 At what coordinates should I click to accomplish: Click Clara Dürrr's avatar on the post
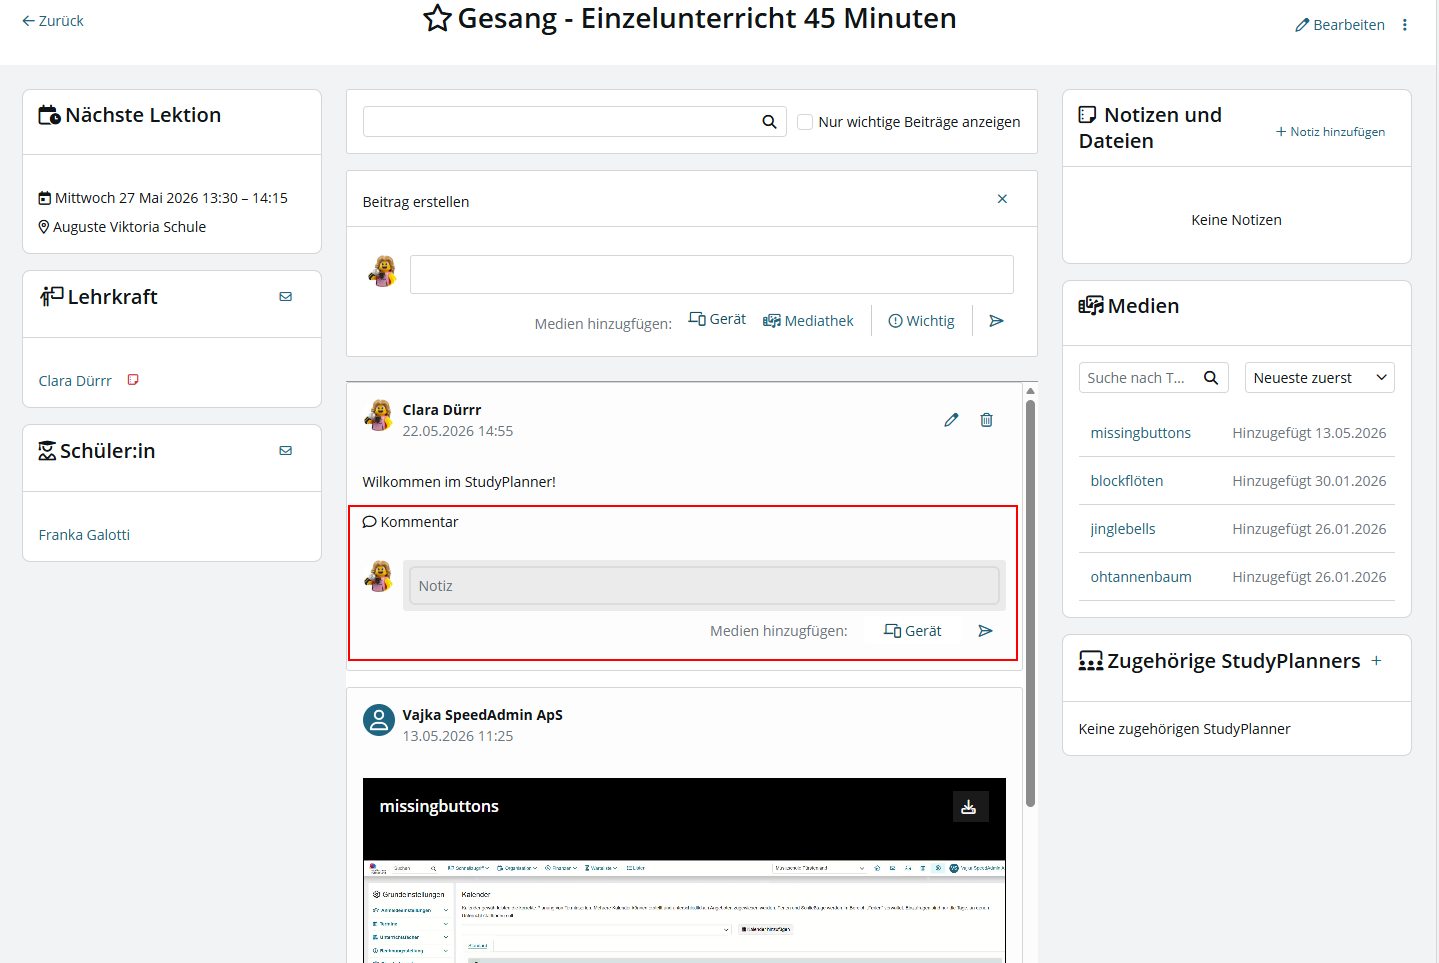tap(379, 415)
